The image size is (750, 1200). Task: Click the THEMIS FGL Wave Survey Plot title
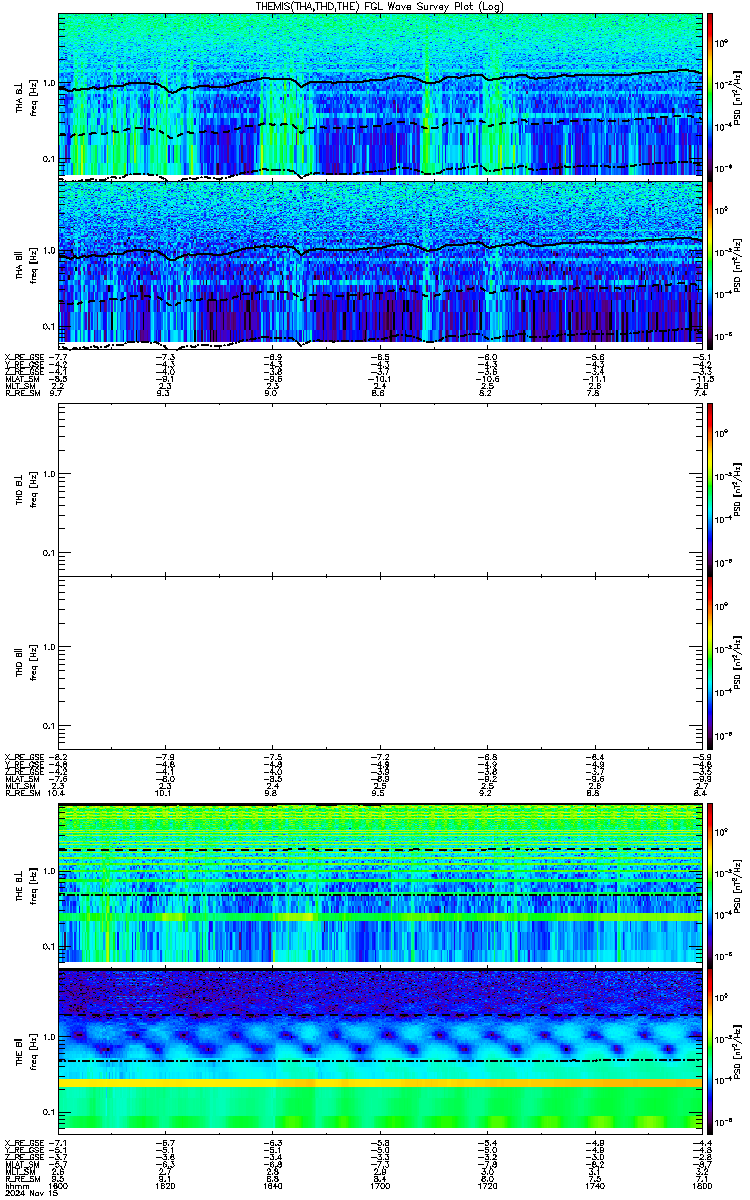(380, 6)
